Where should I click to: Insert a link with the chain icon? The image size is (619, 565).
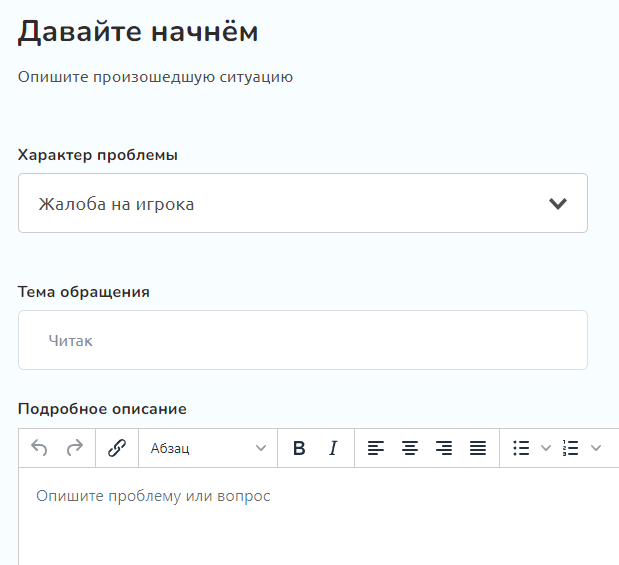point(117,448)
